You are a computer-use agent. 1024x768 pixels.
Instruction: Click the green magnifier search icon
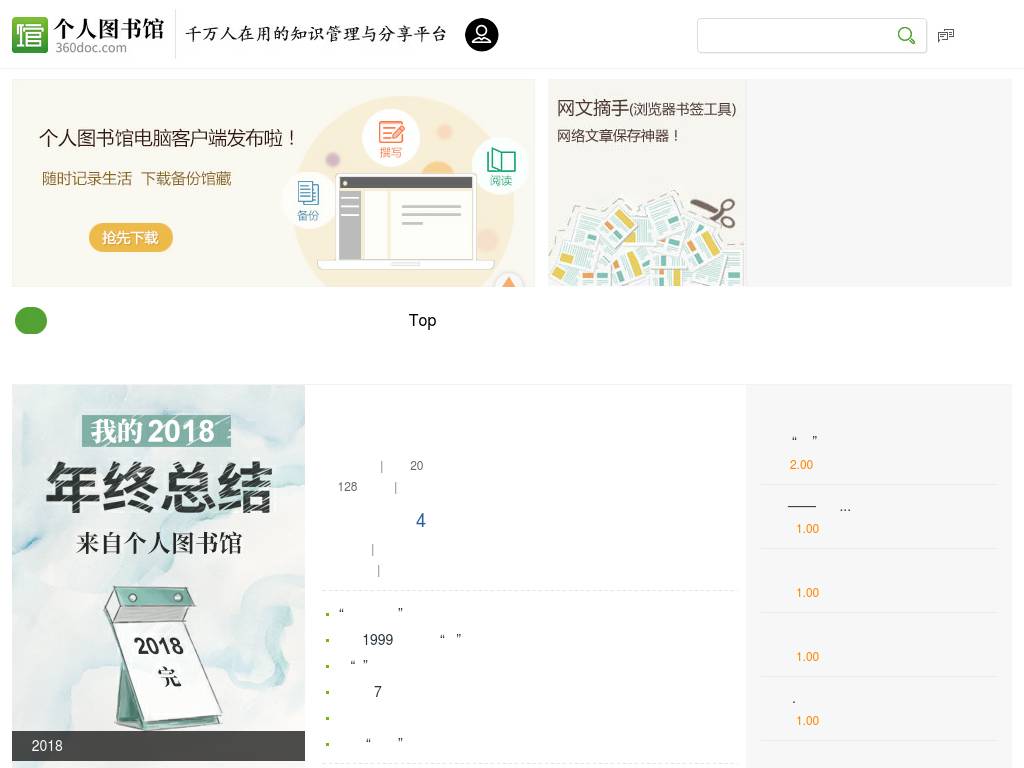[x=906, y=35]
